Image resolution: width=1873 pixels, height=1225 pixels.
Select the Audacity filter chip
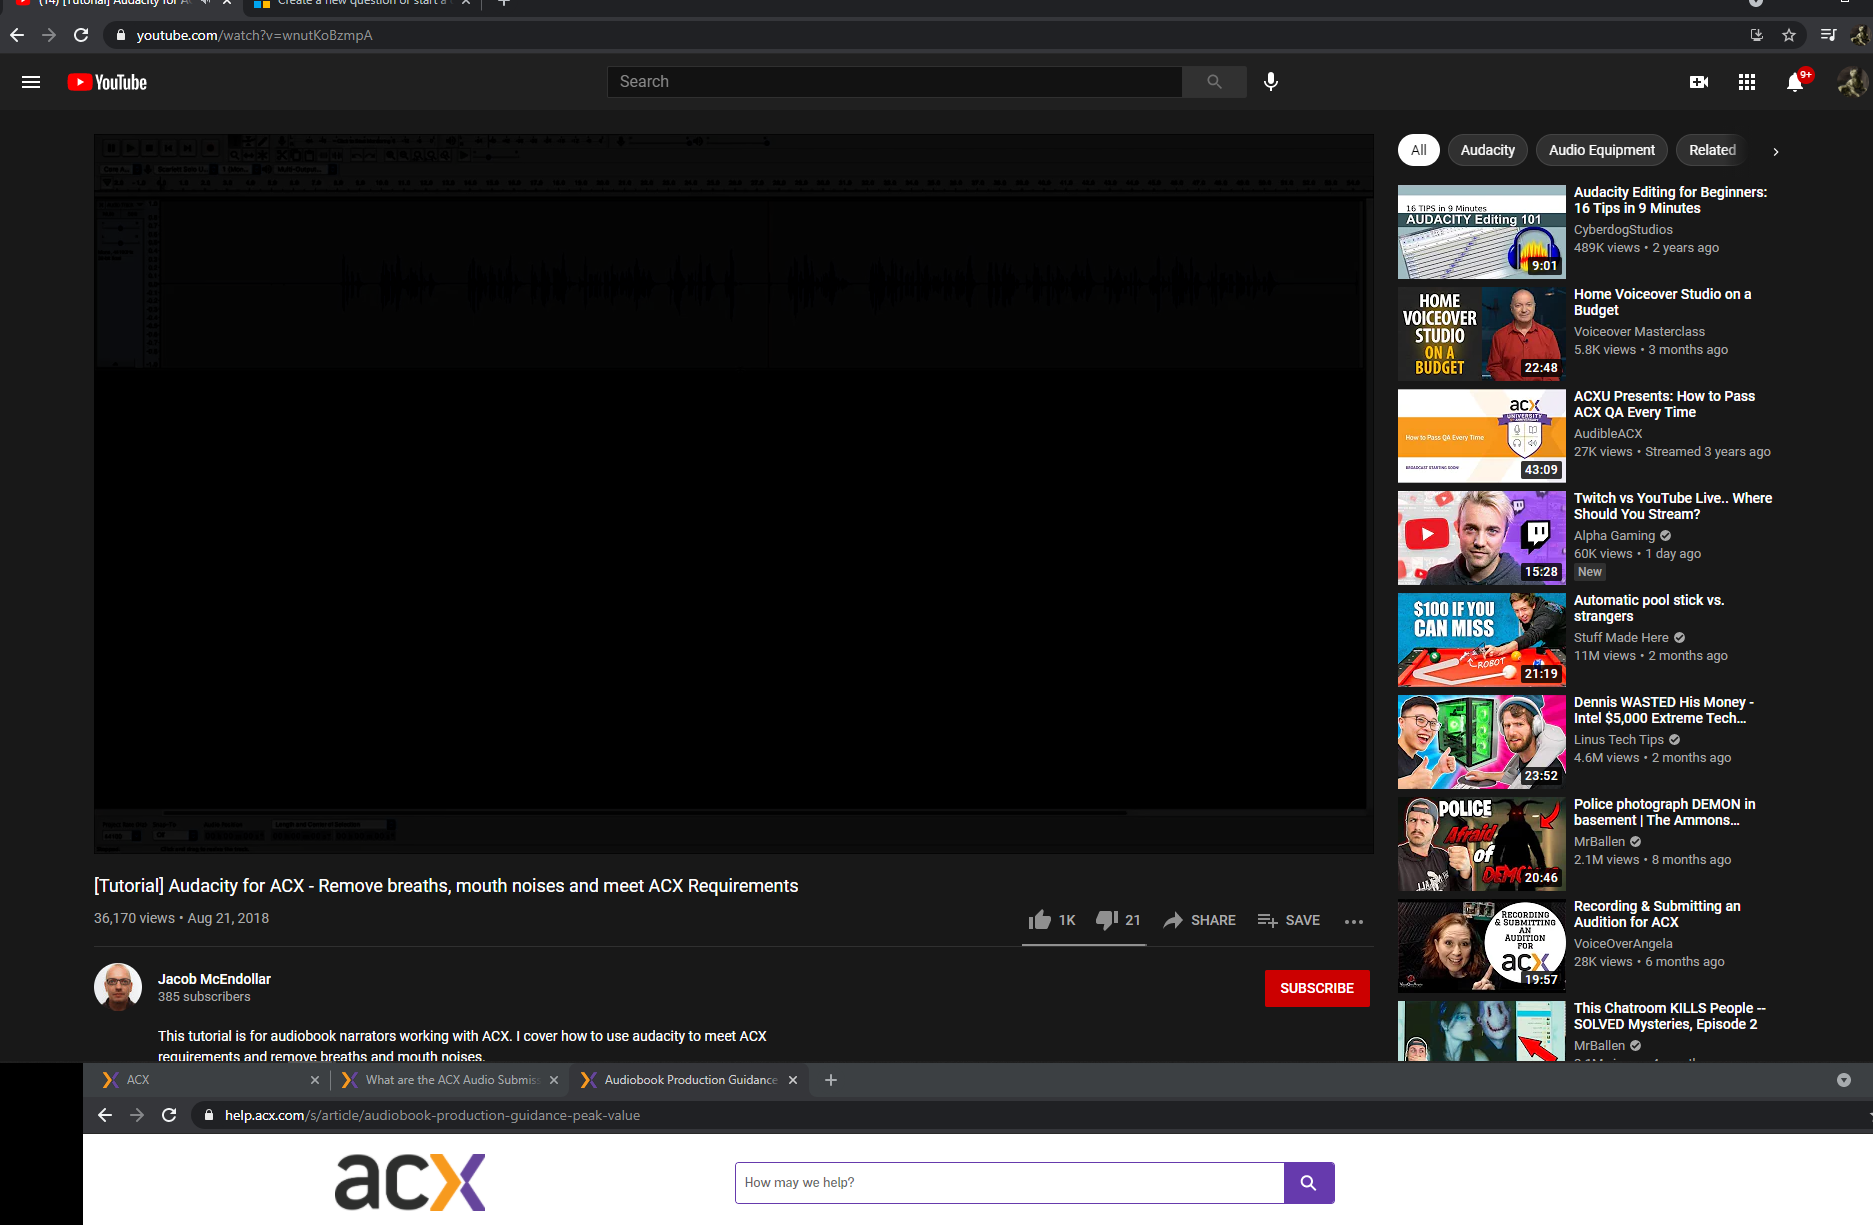tap(1488, 150)
